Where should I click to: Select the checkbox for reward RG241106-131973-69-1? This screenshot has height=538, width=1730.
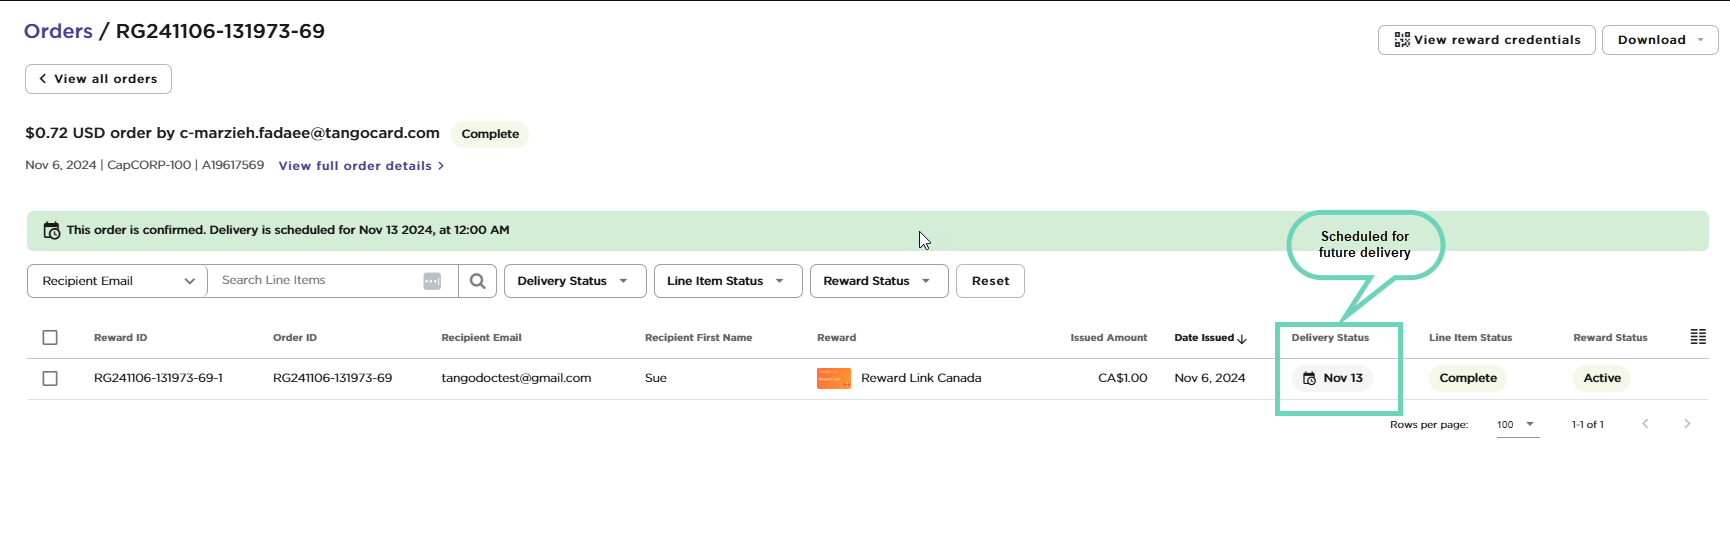50,378
